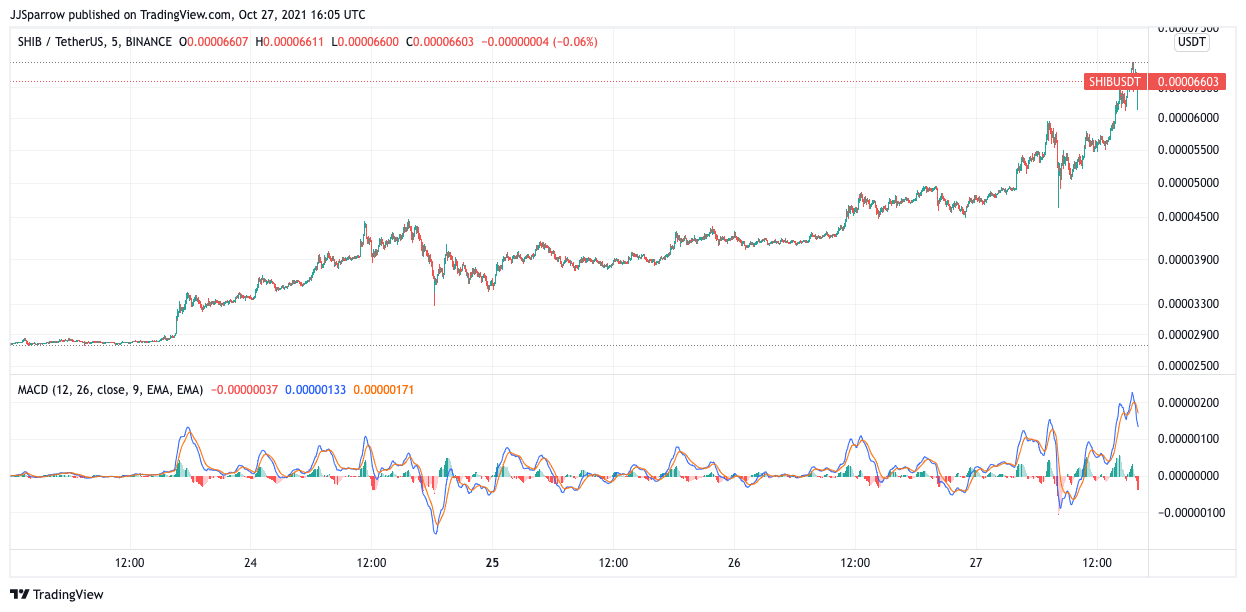
Task: Click the current price tag 0.00006603
Action: pos(1188,81)
